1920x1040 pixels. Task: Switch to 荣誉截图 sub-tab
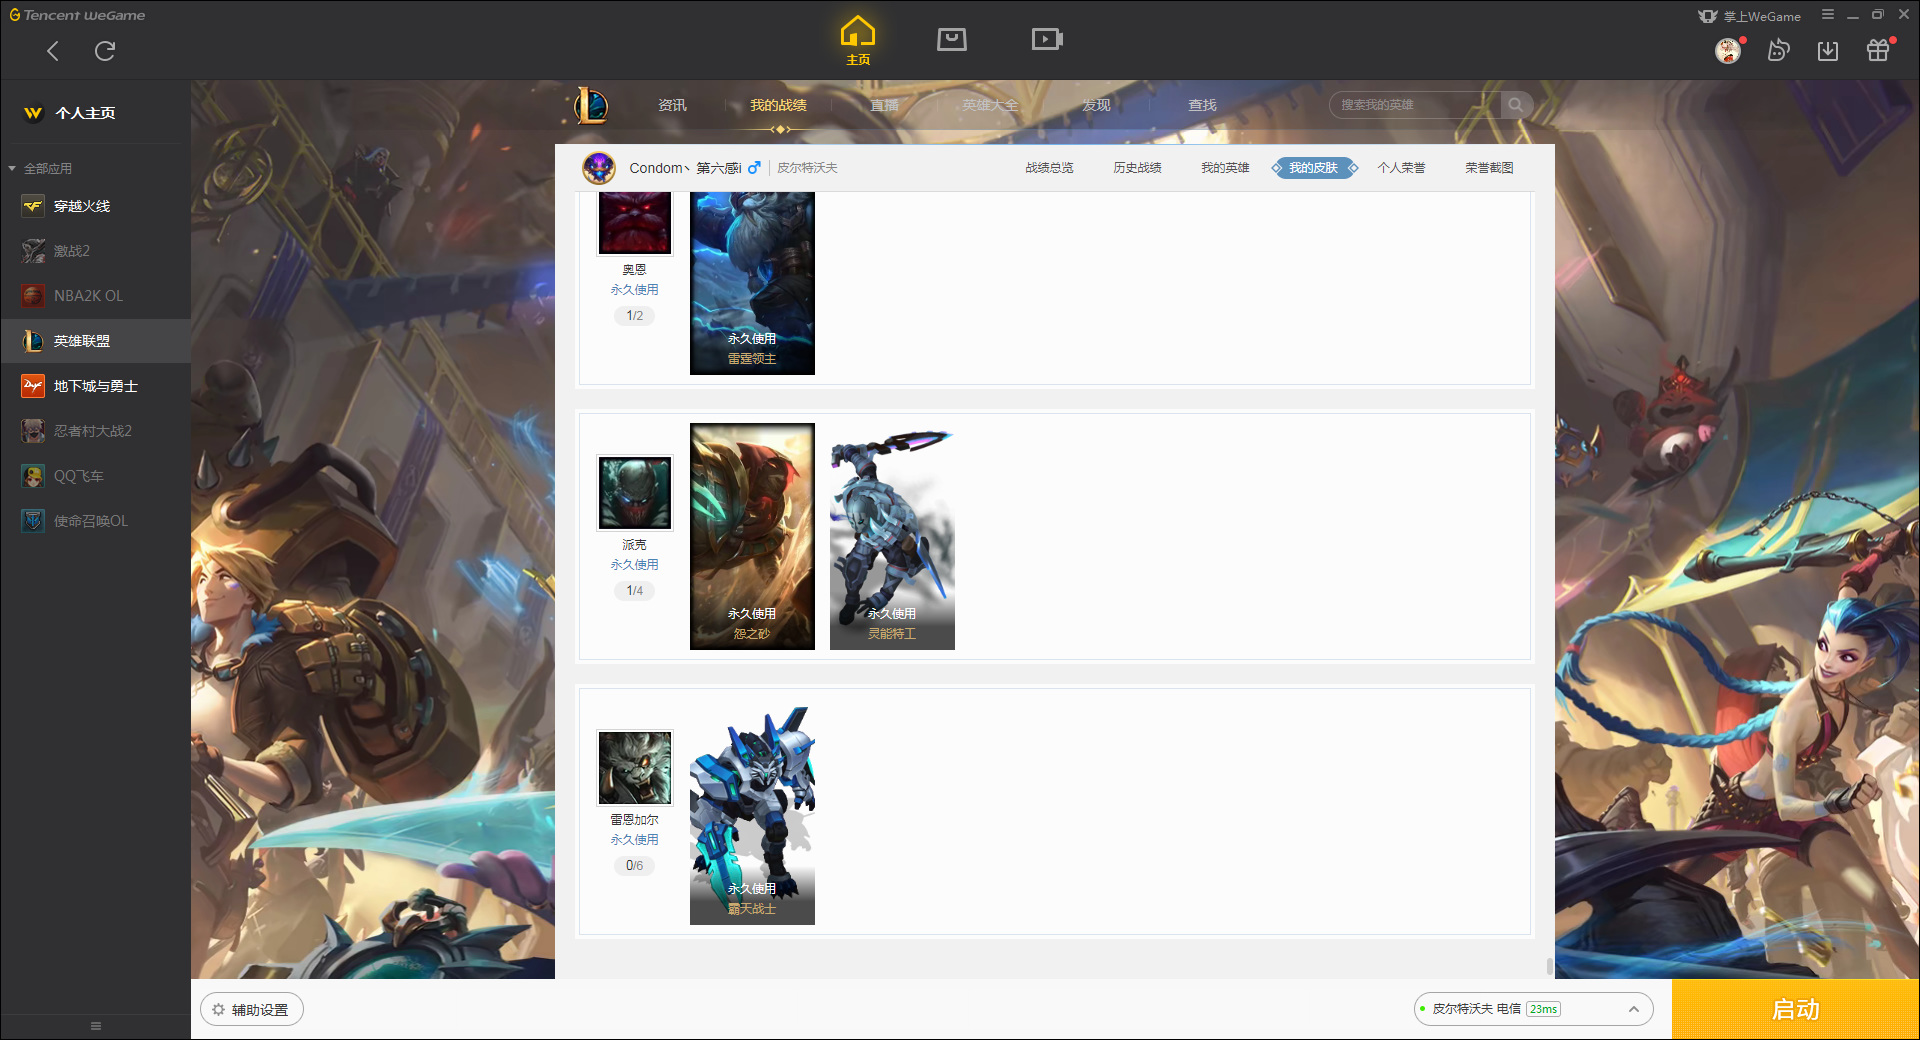1489,168
